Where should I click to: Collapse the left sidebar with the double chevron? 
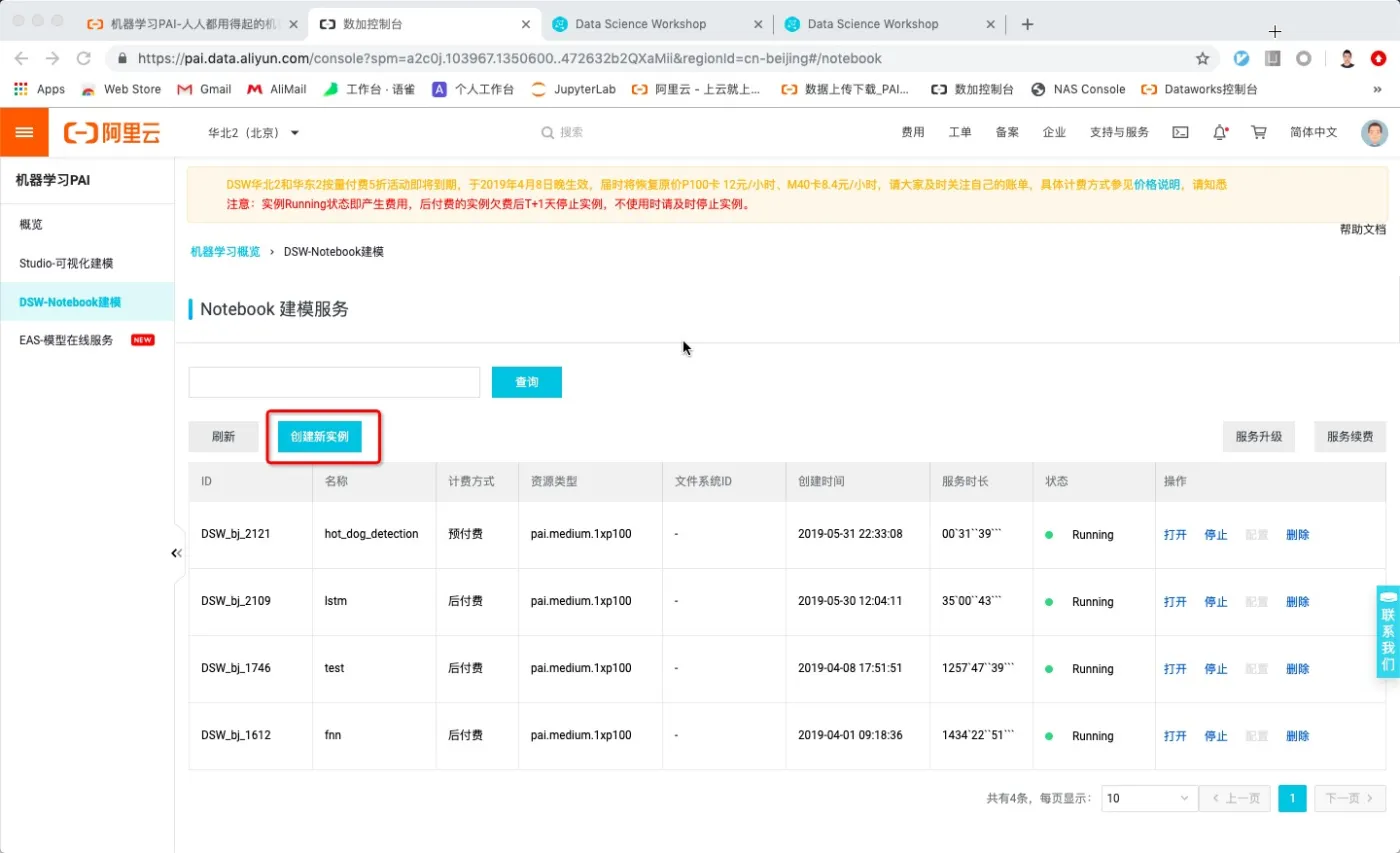[x=177, y=553]
